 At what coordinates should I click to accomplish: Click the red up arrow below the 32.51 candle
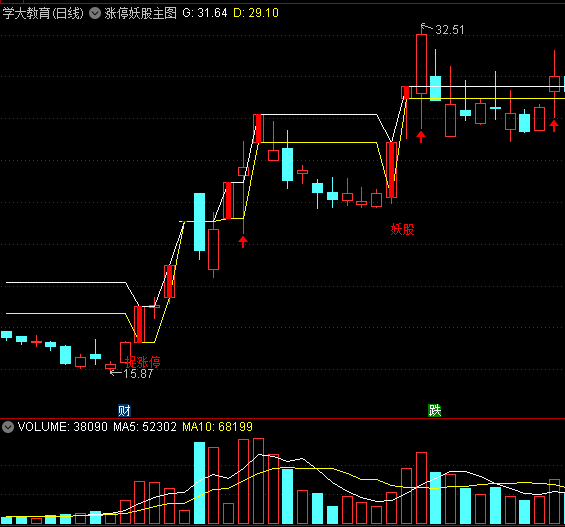(421, 137)
